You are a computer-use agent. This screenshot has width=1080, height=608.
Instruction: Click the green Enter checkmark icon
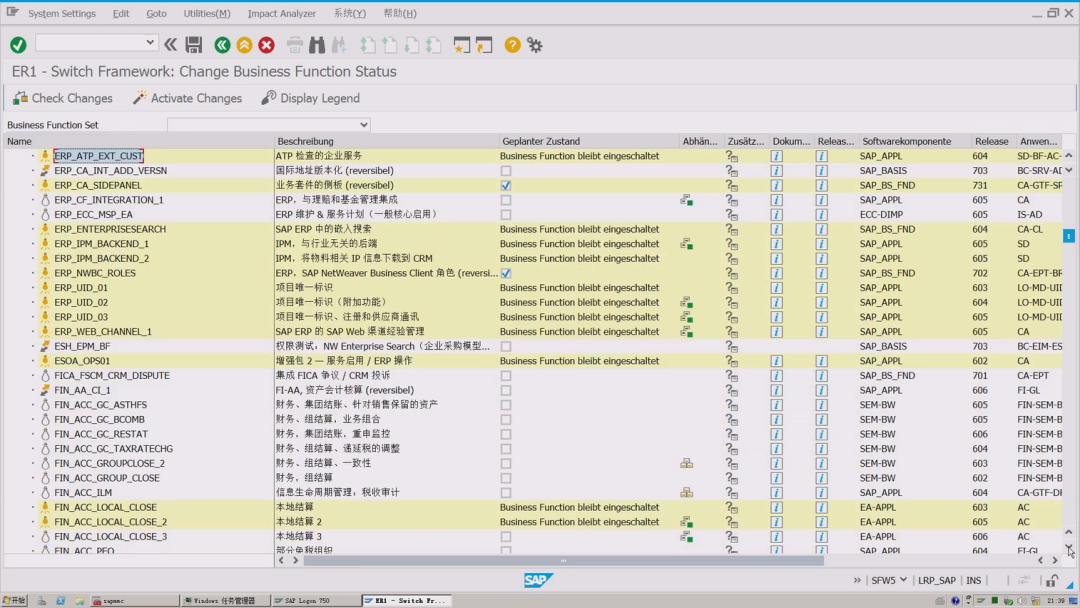[18, 45]
